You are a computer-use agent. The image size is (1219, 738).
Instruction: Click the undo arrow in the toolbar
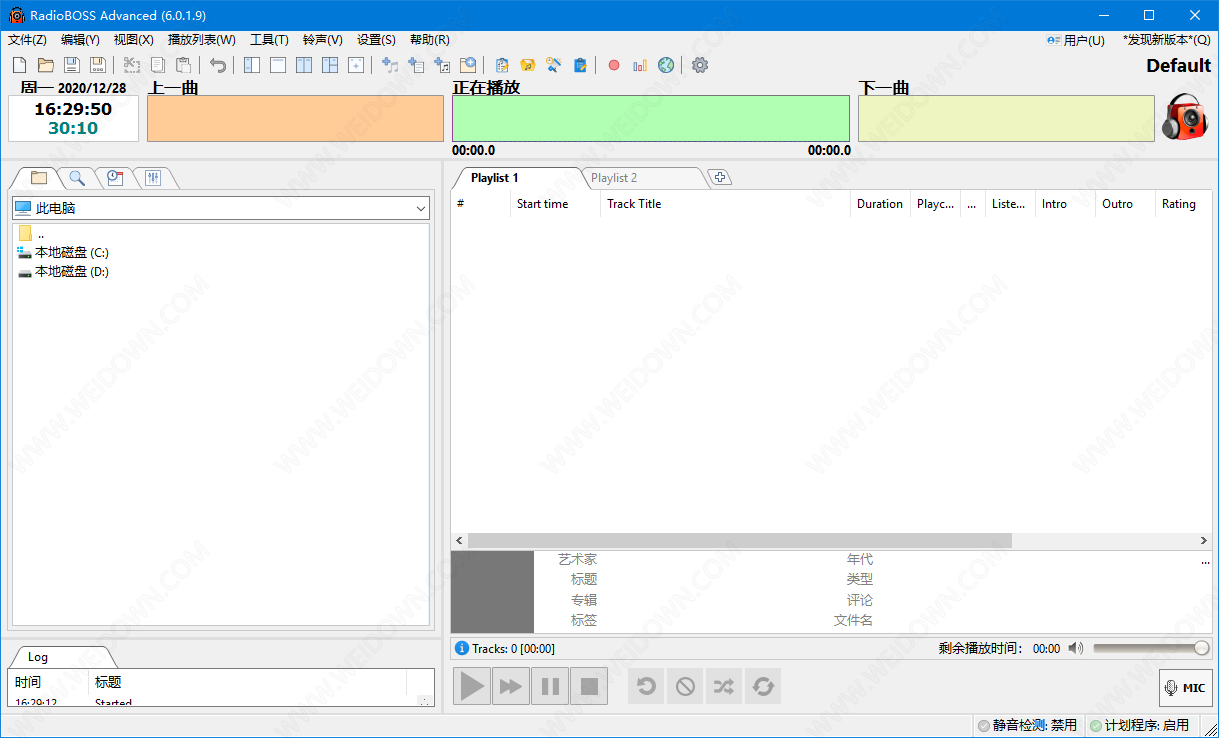(x=218, y=65)
